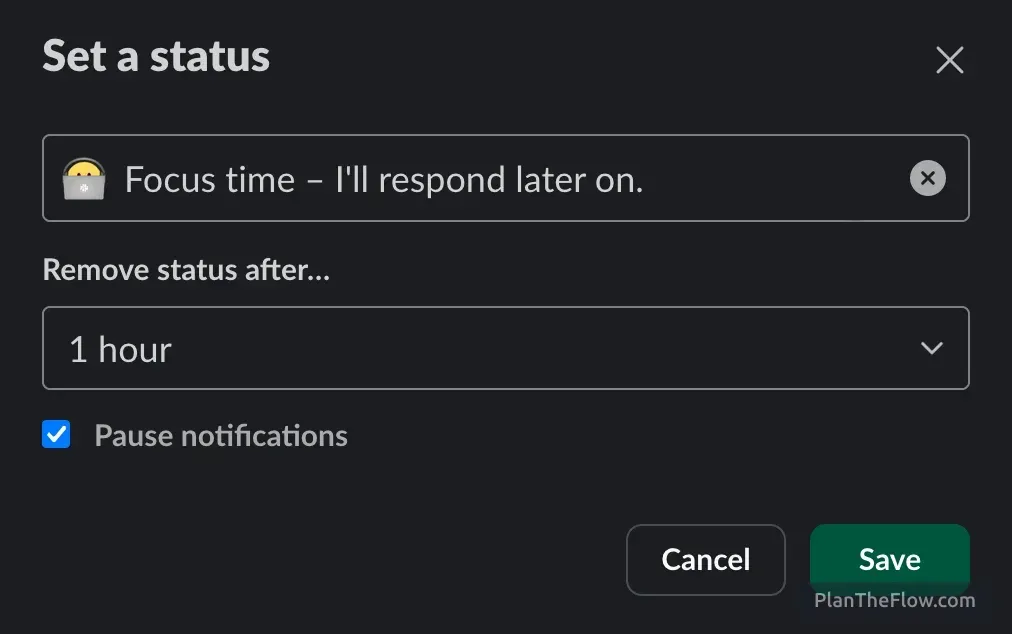Select the Set a status dialog title area

click(x=155, y=57)
